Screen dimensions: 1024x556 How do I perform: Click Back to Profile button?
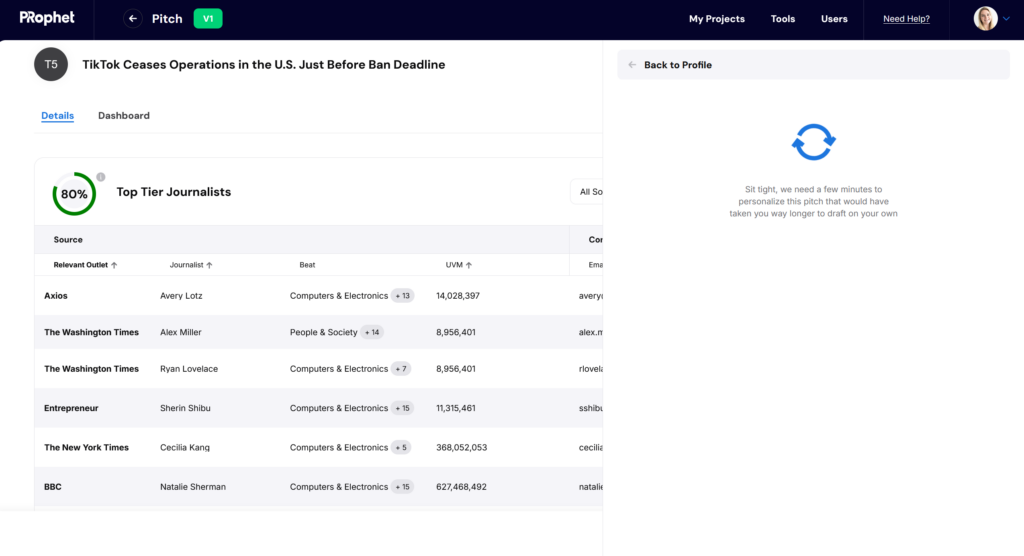[813, 65]
